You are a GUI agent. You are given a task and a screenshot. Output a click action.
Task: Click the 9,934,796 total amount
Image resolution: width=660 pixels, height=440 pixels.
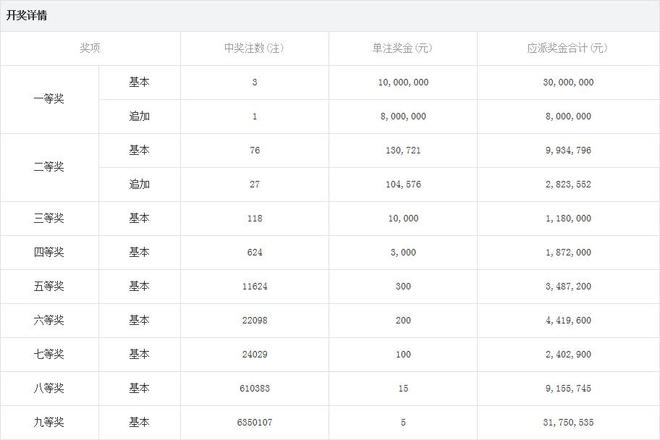point(568,151)
